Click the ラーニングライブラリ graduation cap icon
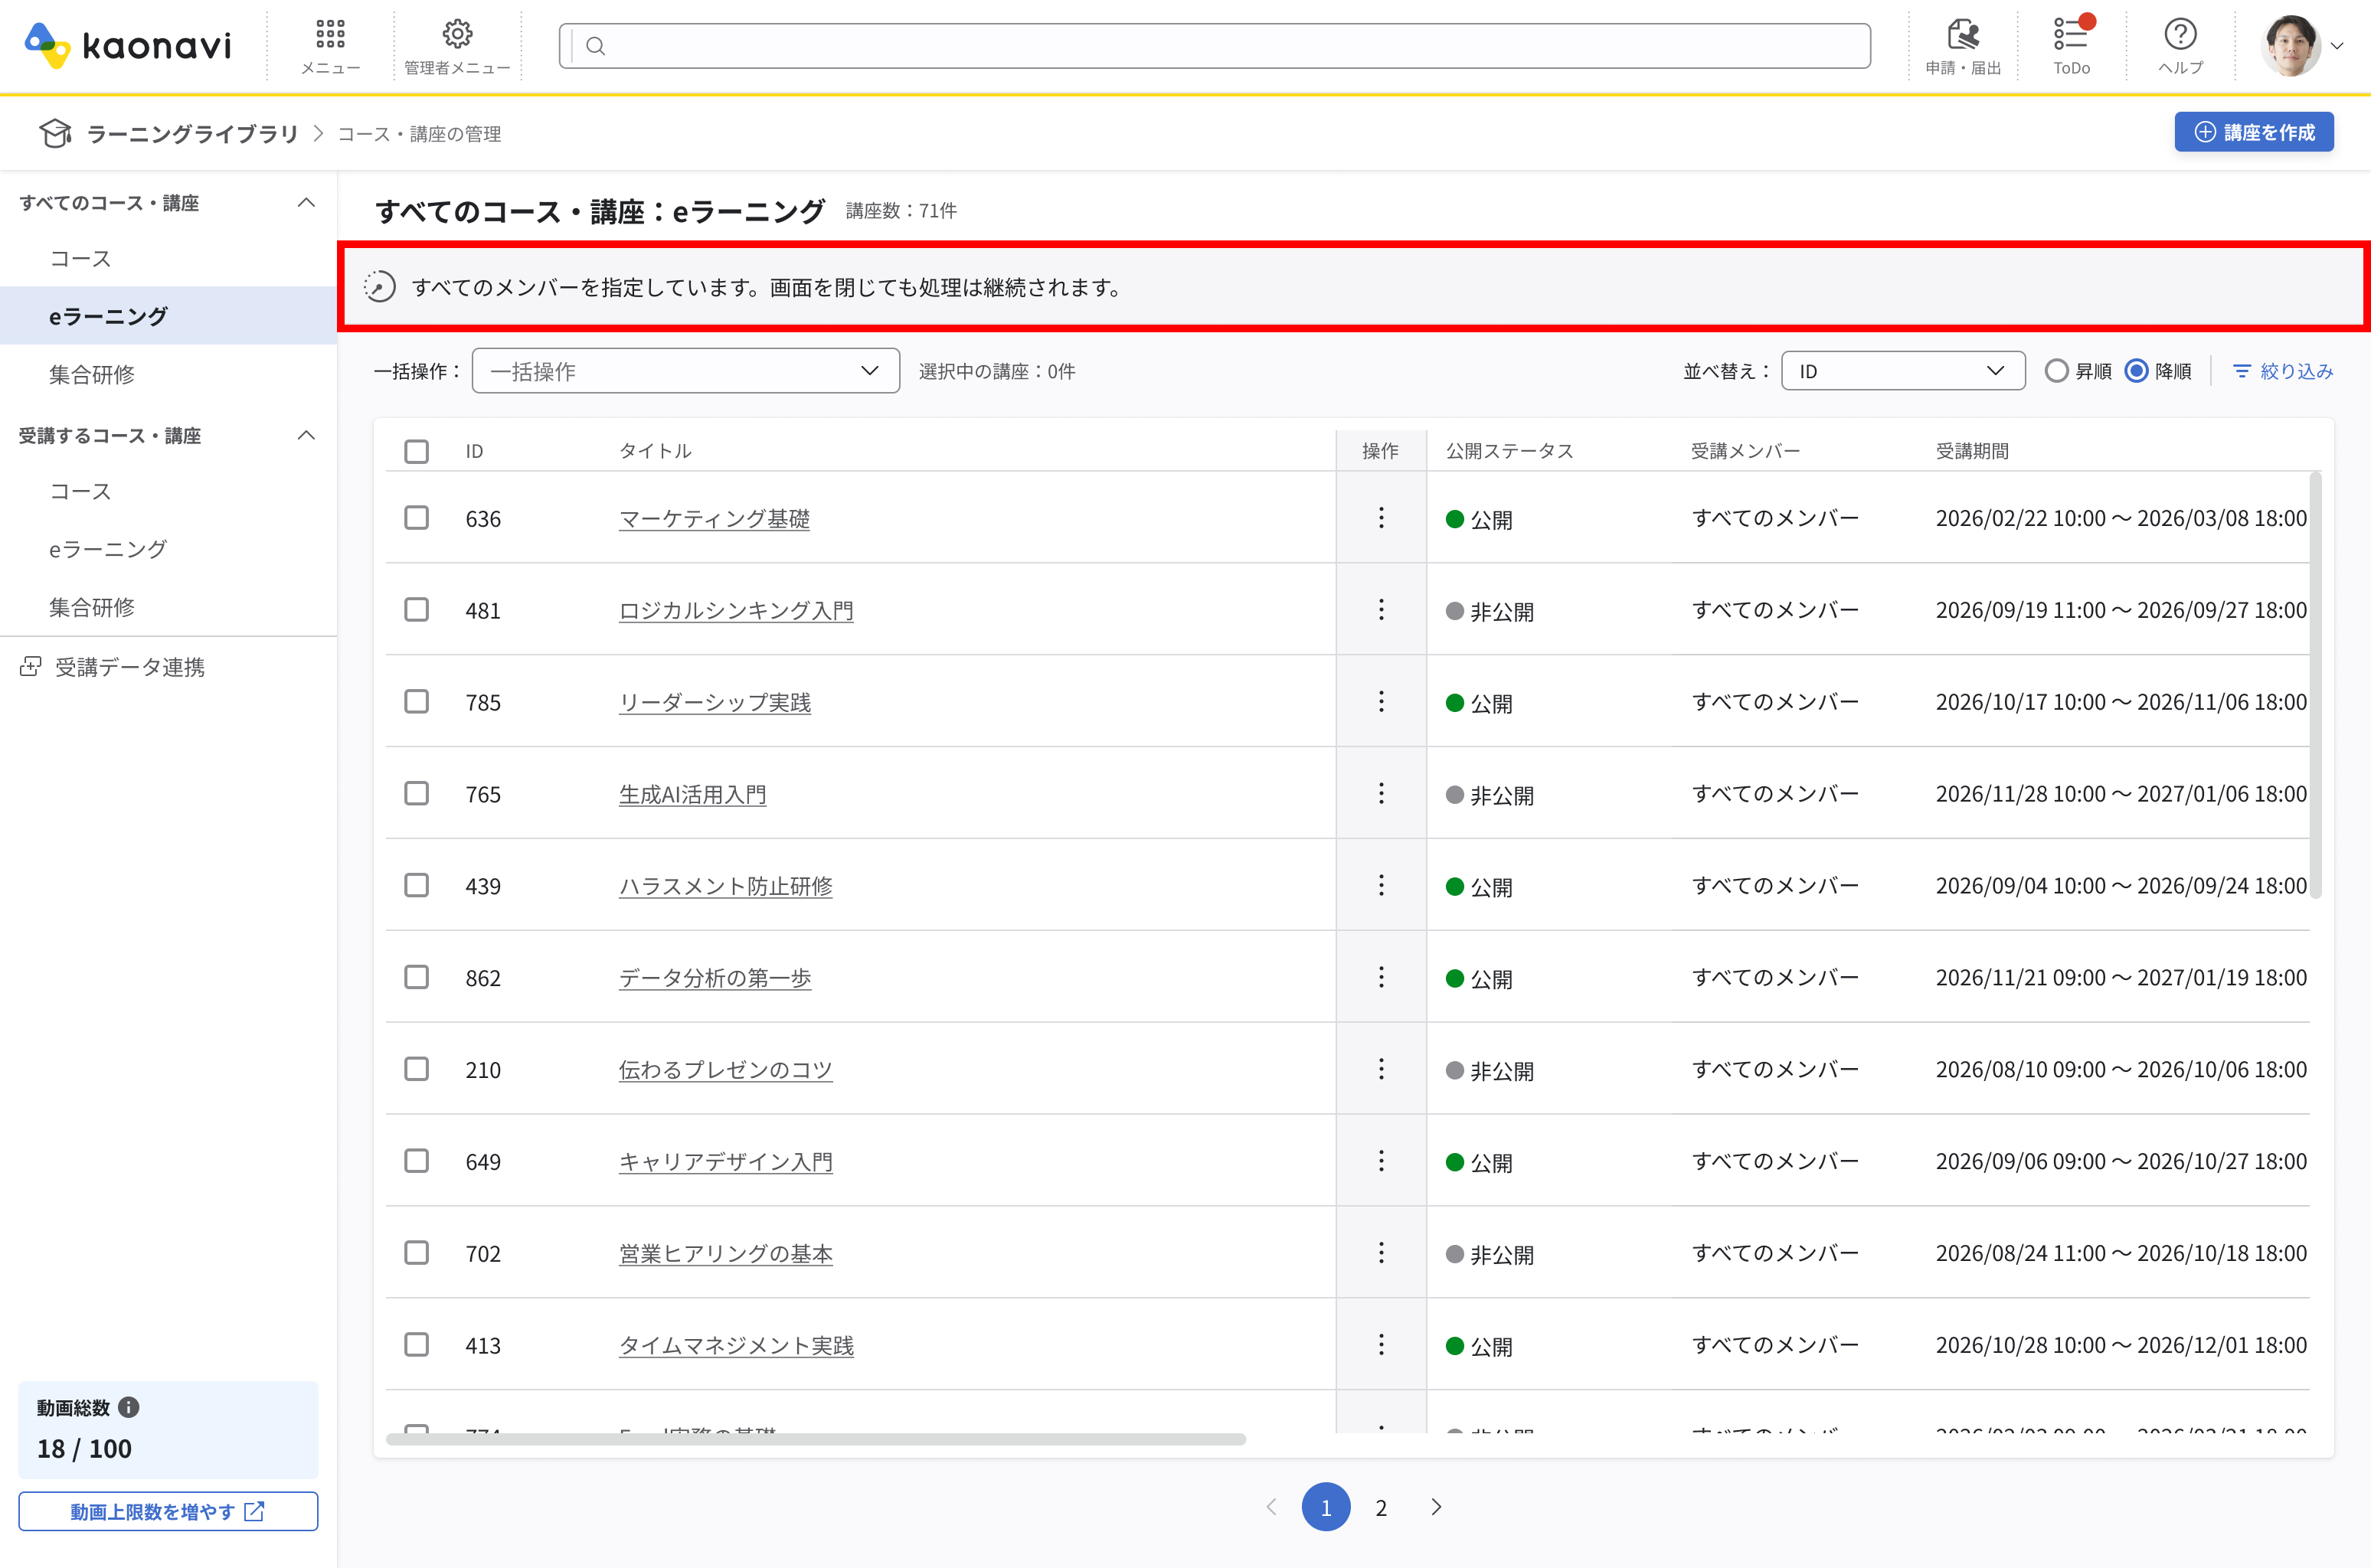The image size is (2371, 1568). click(x=55, y=133)
